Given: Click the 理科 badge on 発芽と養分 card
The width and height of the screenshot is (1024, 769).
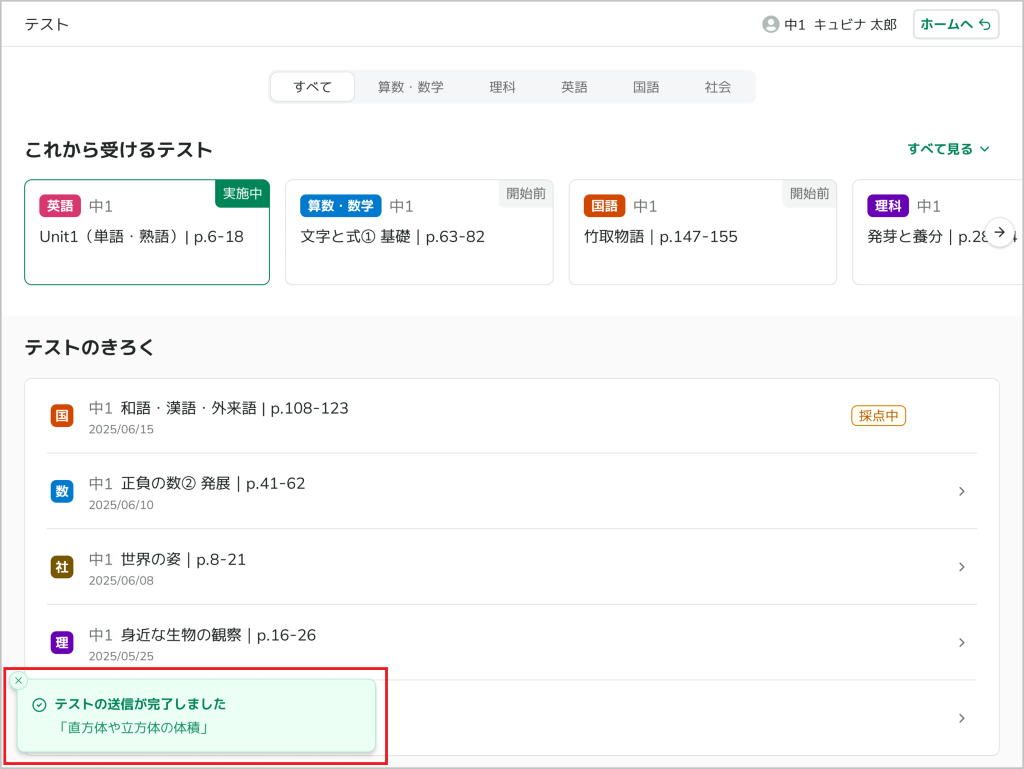Looking at the screenshot, I should tap(888, 206).
